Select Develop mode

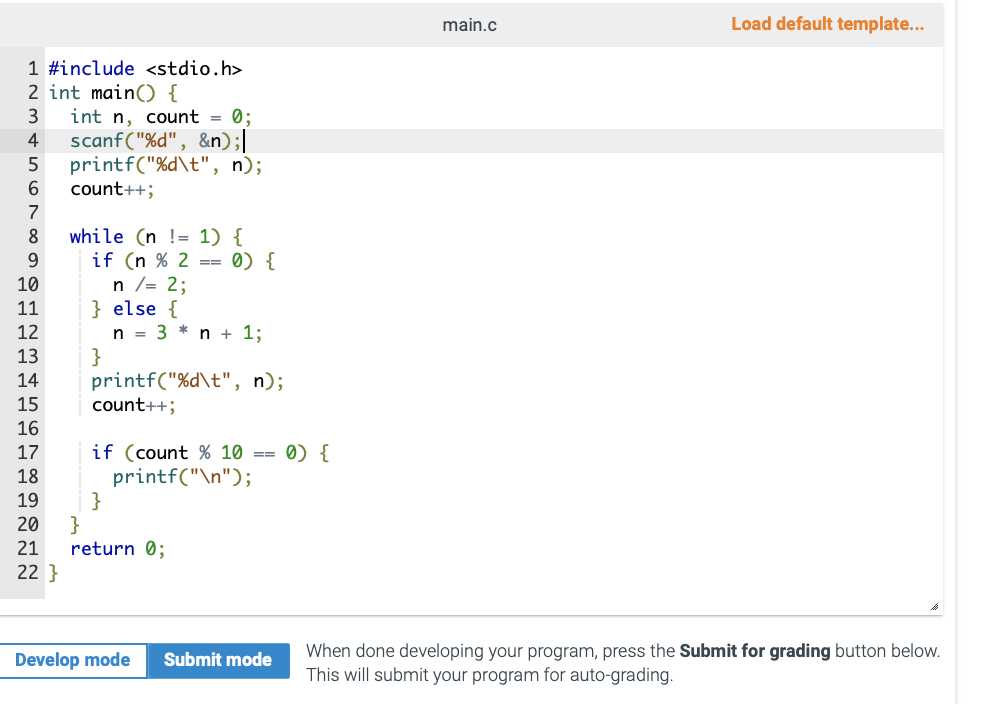72,660
